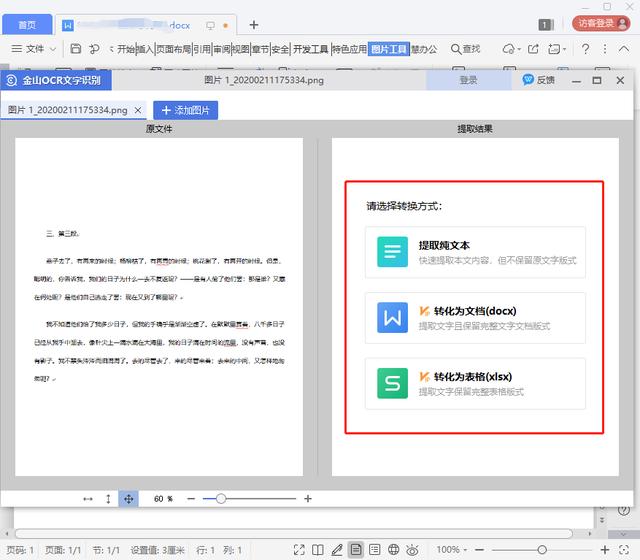Switch to the 开始 ribbon tab
This screenshot has width=640, height=560.
pos(126,49)
